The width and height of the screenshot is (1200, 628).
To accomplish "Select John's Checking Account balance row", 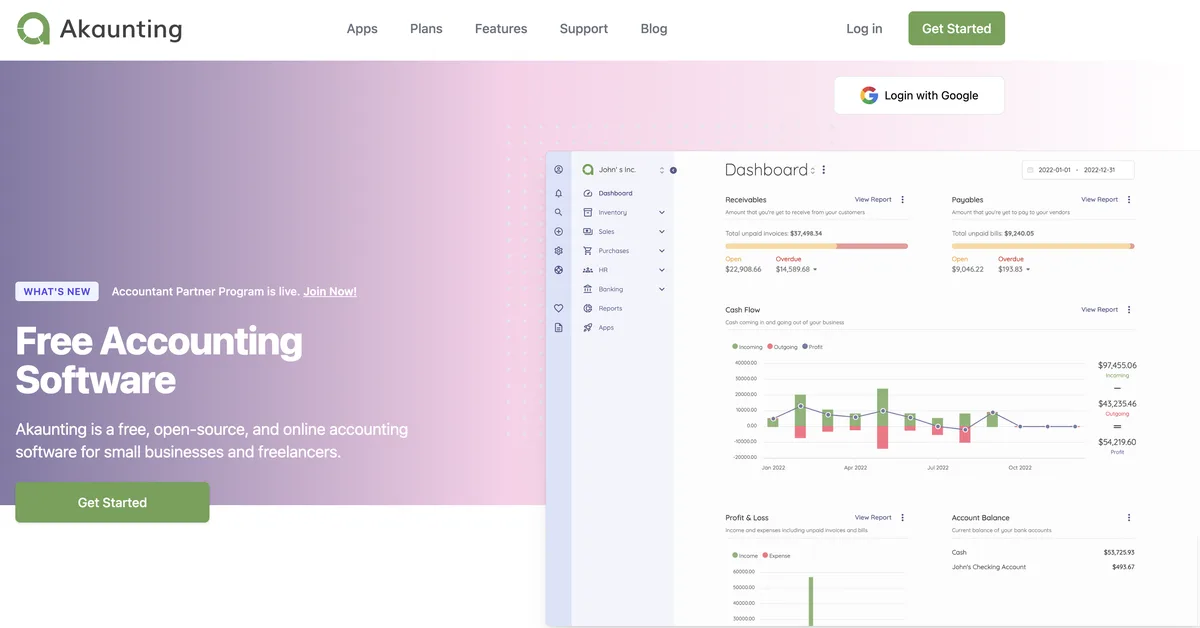I will click(1043, 567).
